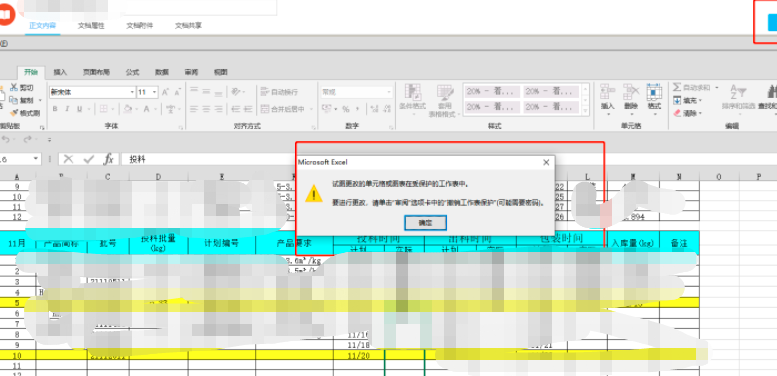777x376 pixels.
Task: Increase font size with the larger A icon
Action: [x=166, y=92]
